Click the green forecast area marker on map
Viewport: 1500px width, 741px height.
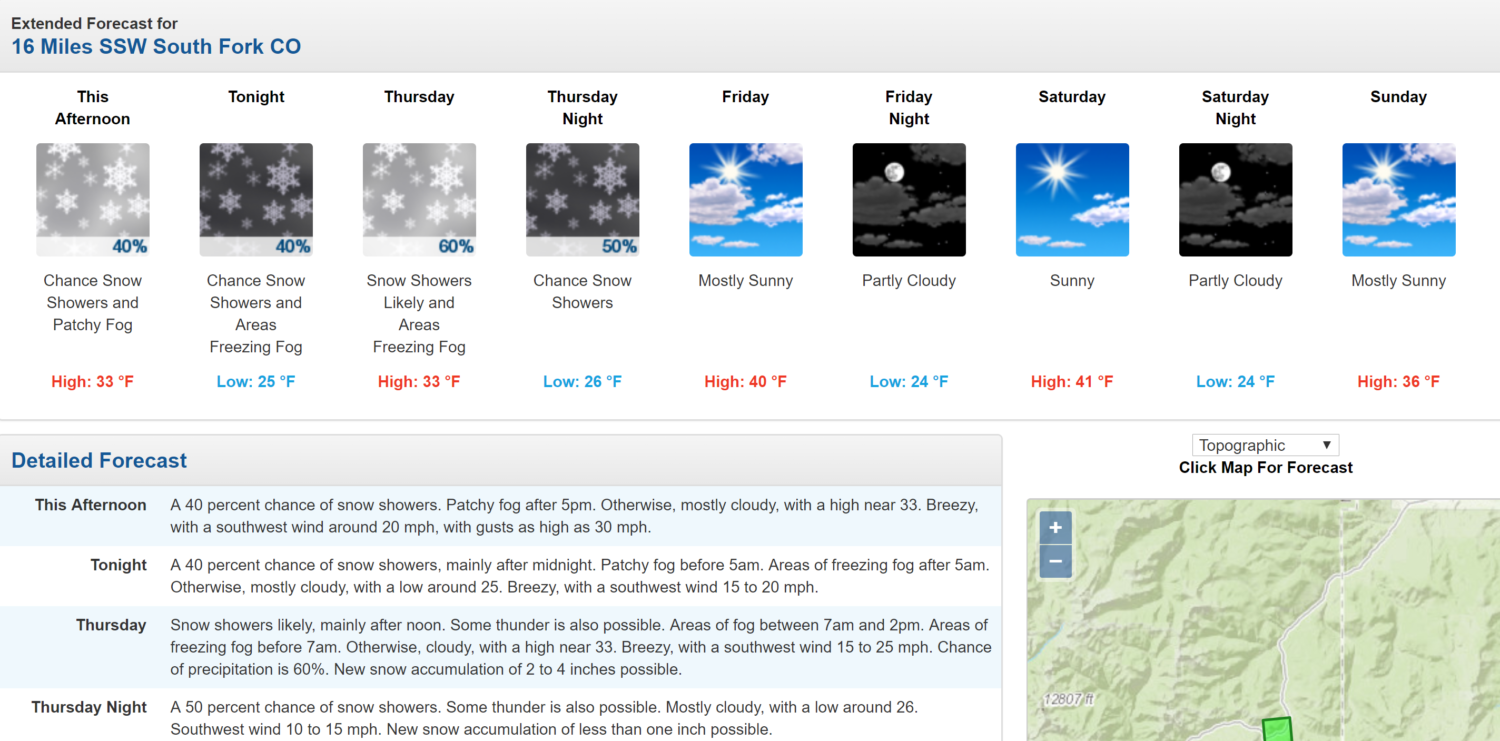1277,729
